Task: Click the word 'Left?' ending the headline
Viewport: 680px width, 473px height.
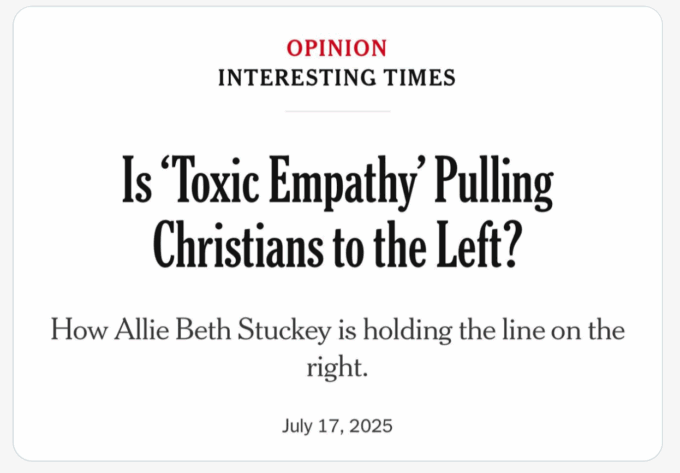Action: tap(477, 244)
